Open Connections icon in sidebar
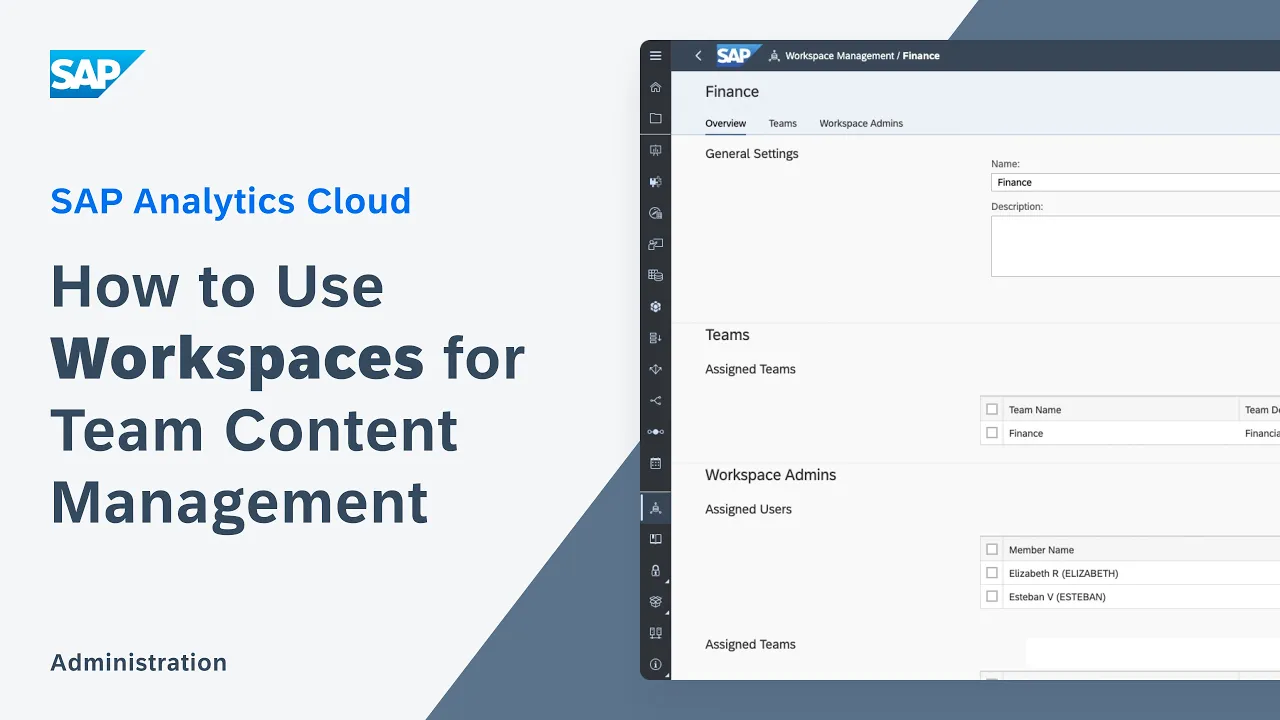The width and height of the screenshot is (1280, 720). [x=656, y=633]
